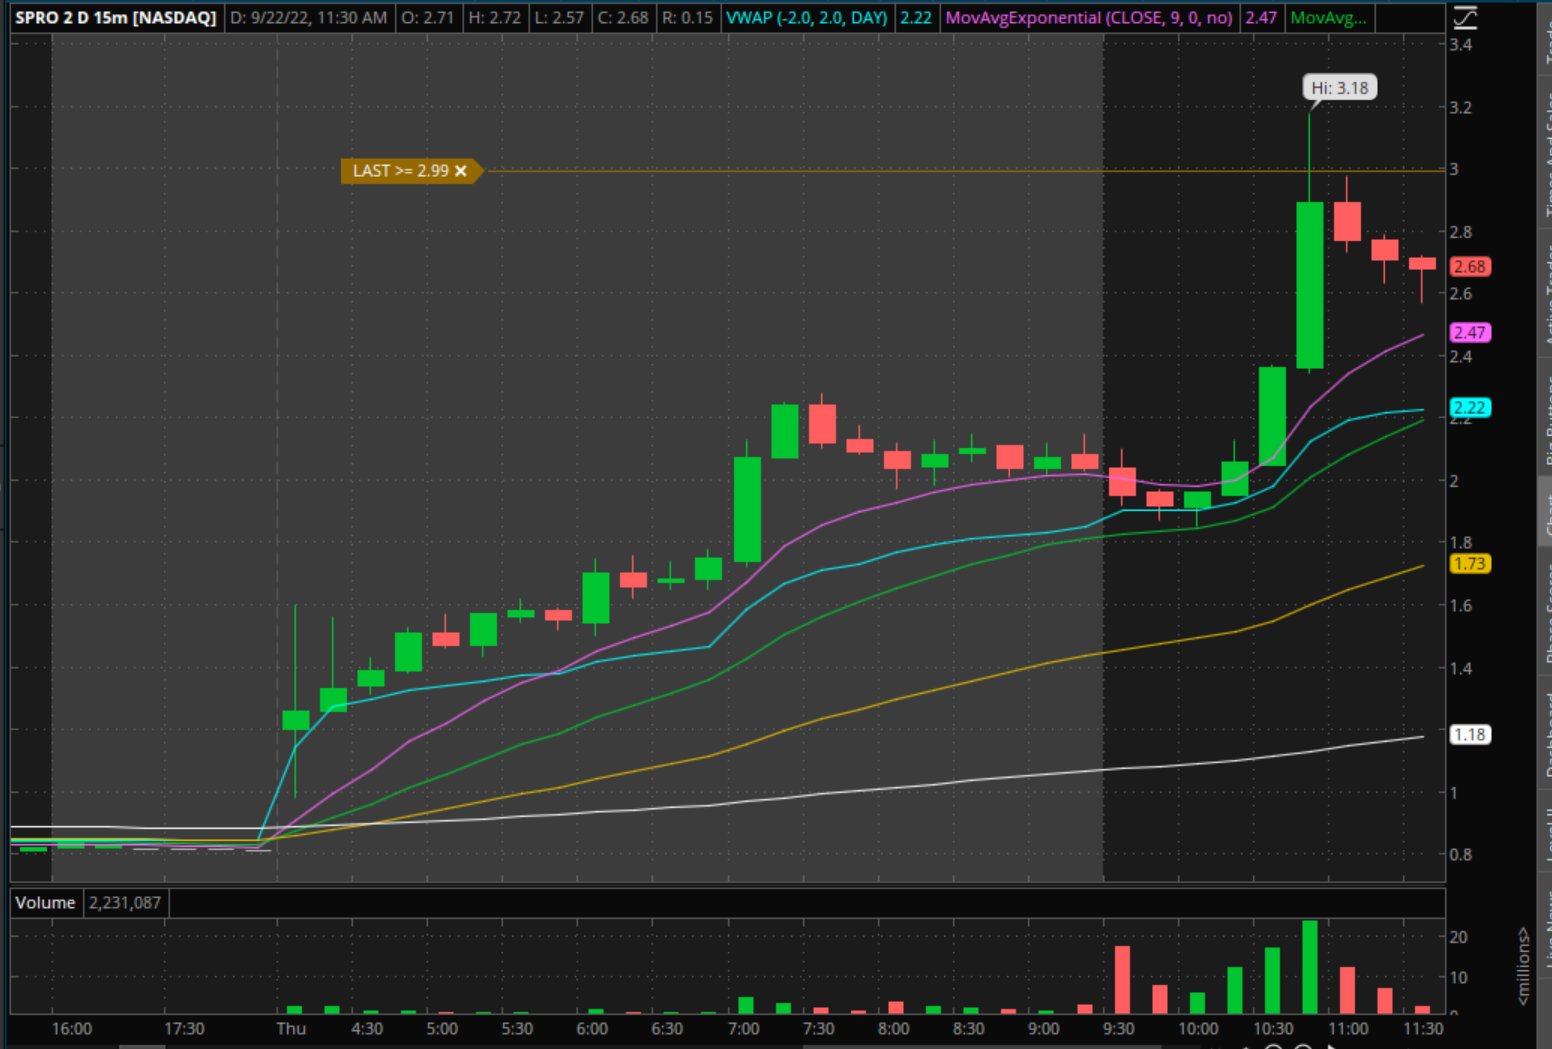
Task: Click the open price O: 2.71 readout
Action: pyautogui.click(x=426, y=17)
